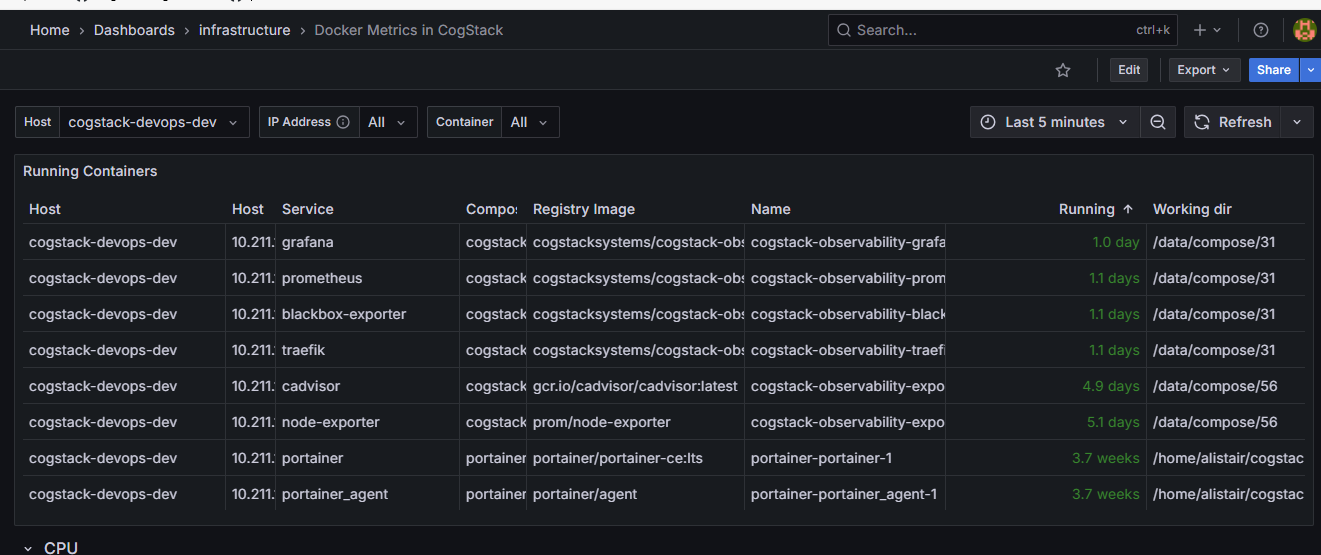This screenshot has height=555, width=1321.
Task: Click the cogstack-observability-grafa name cell
Action: pos(845,242)
